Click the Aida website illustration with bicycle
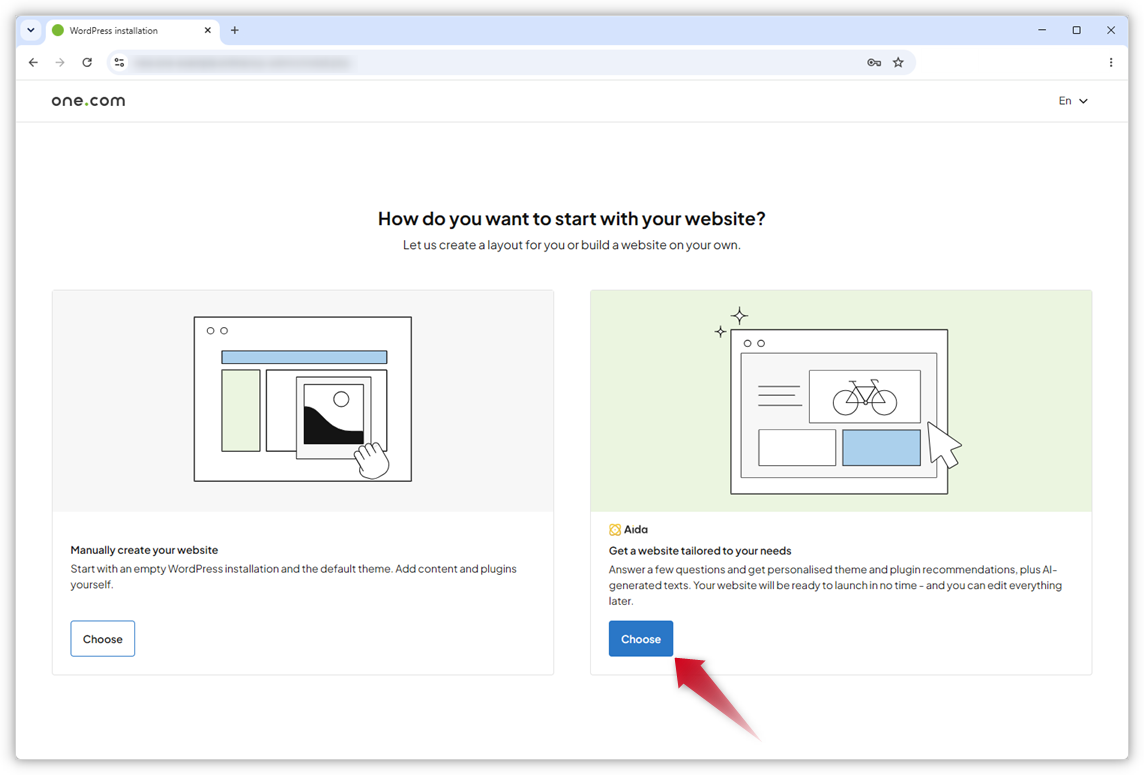This screenshot has height=775, width=1144. (839, 401)
